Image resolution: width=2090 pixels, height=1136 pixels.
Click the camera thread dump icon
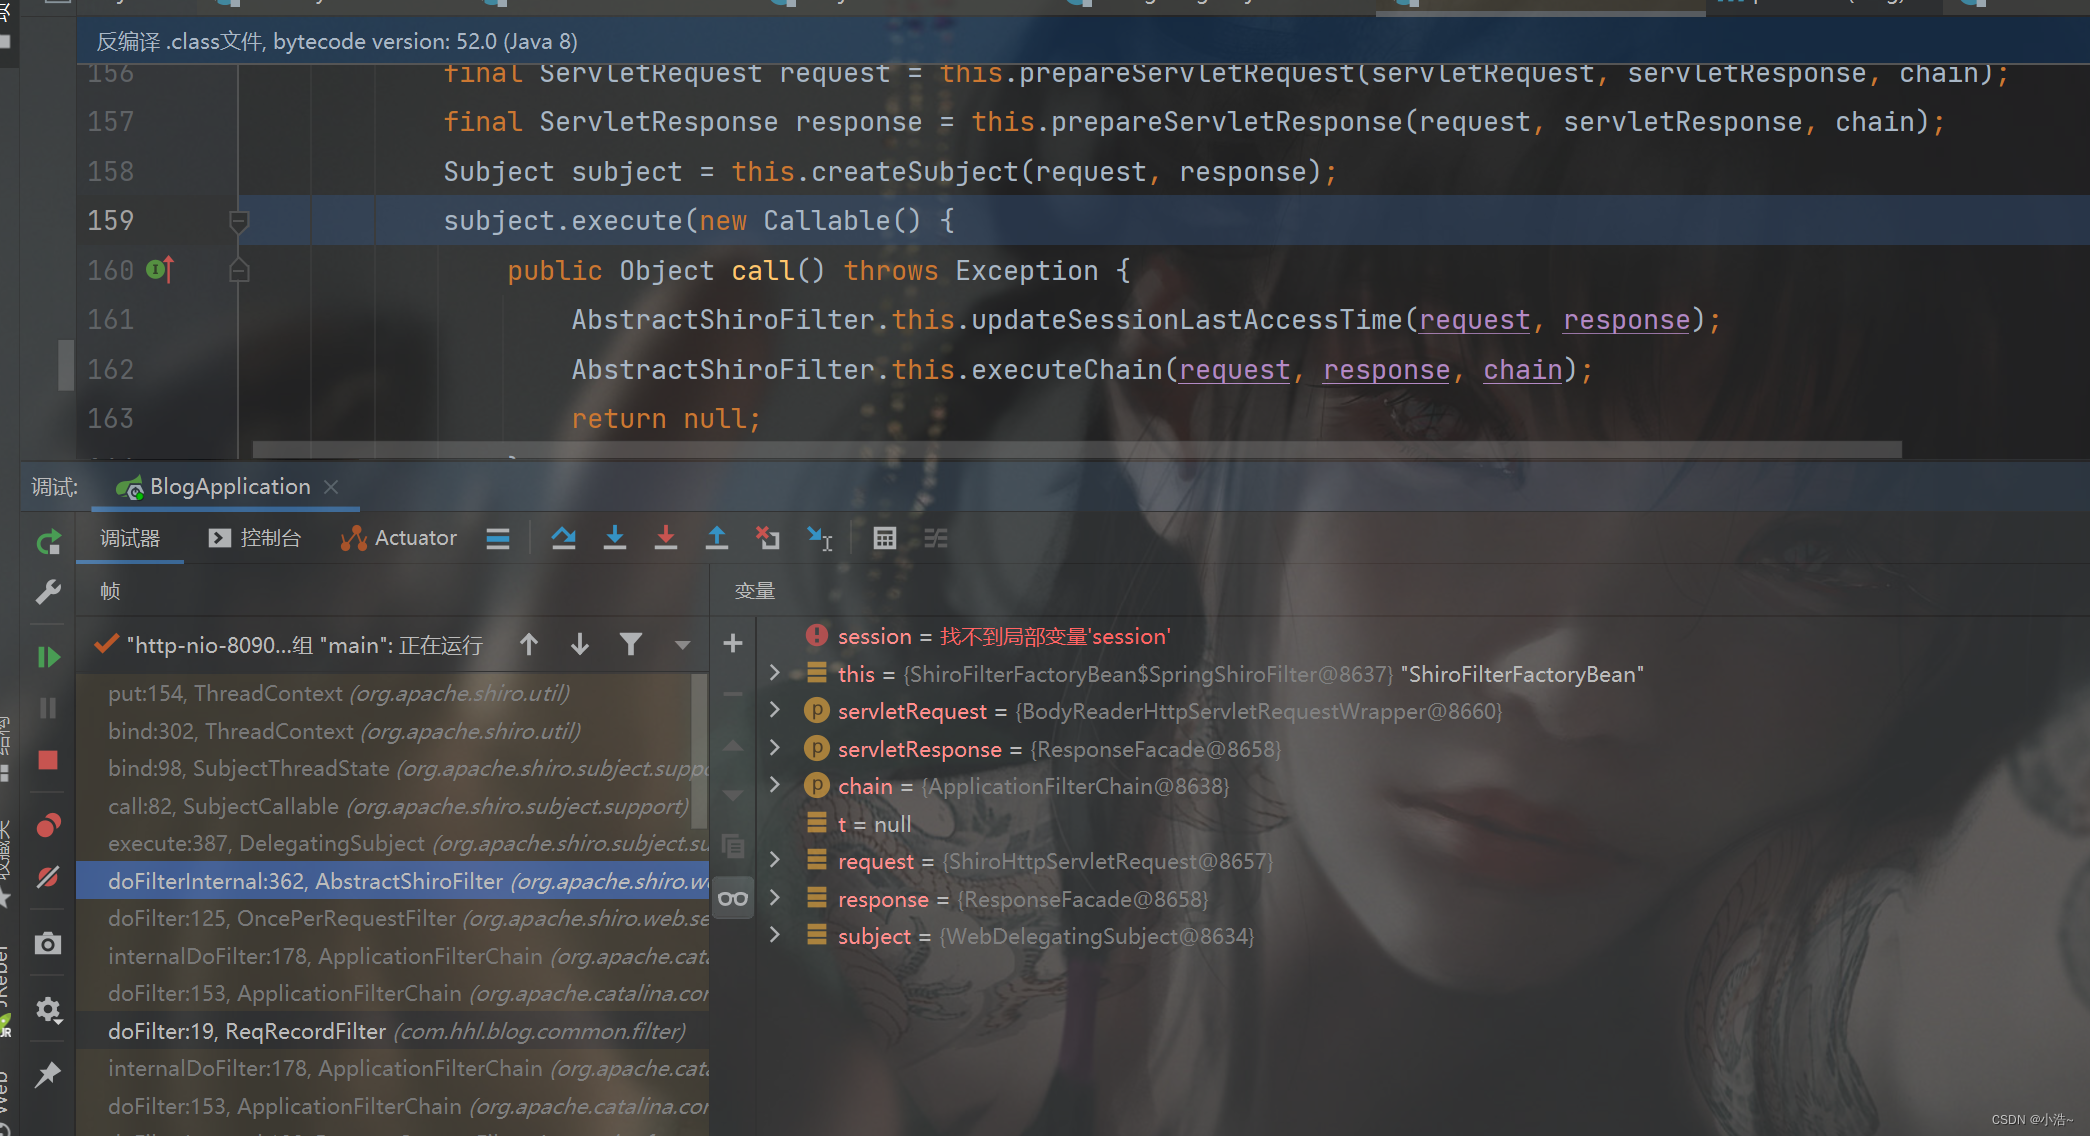point(48,943)
